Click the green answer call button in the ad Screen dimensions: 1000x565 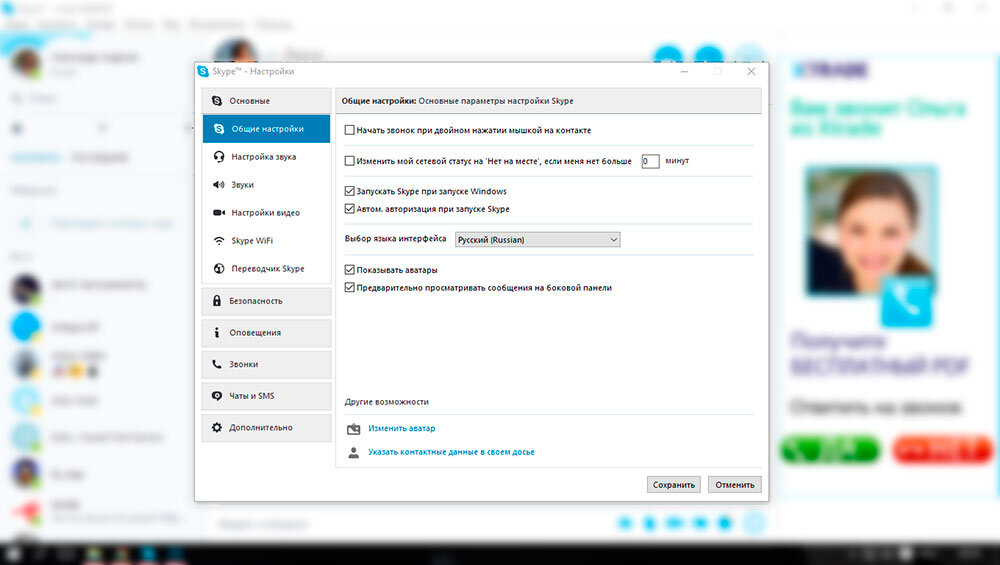coord(830,450)
